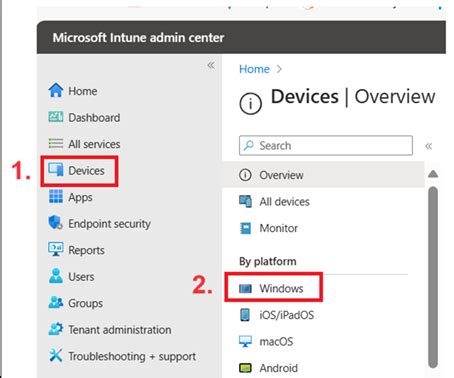The image size is (454, 378).
Task: Click the All devices icon
Action: click(x=245, y=201)
